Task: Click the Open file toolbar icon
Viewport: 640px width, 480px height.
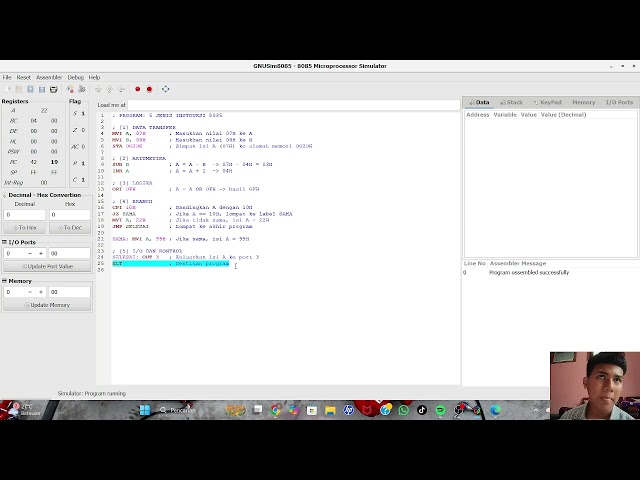Action: pos(19,89)
